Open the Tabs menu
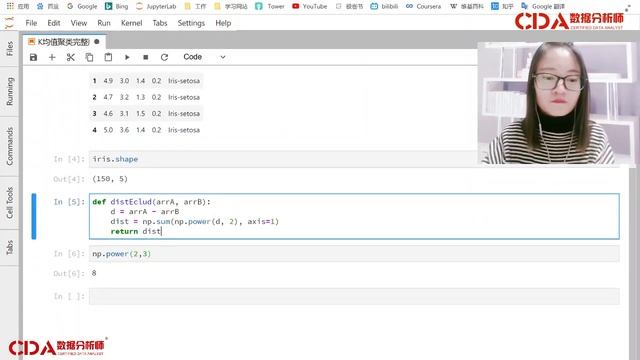The height and width of the screenshot is (360, 640). 160,23
